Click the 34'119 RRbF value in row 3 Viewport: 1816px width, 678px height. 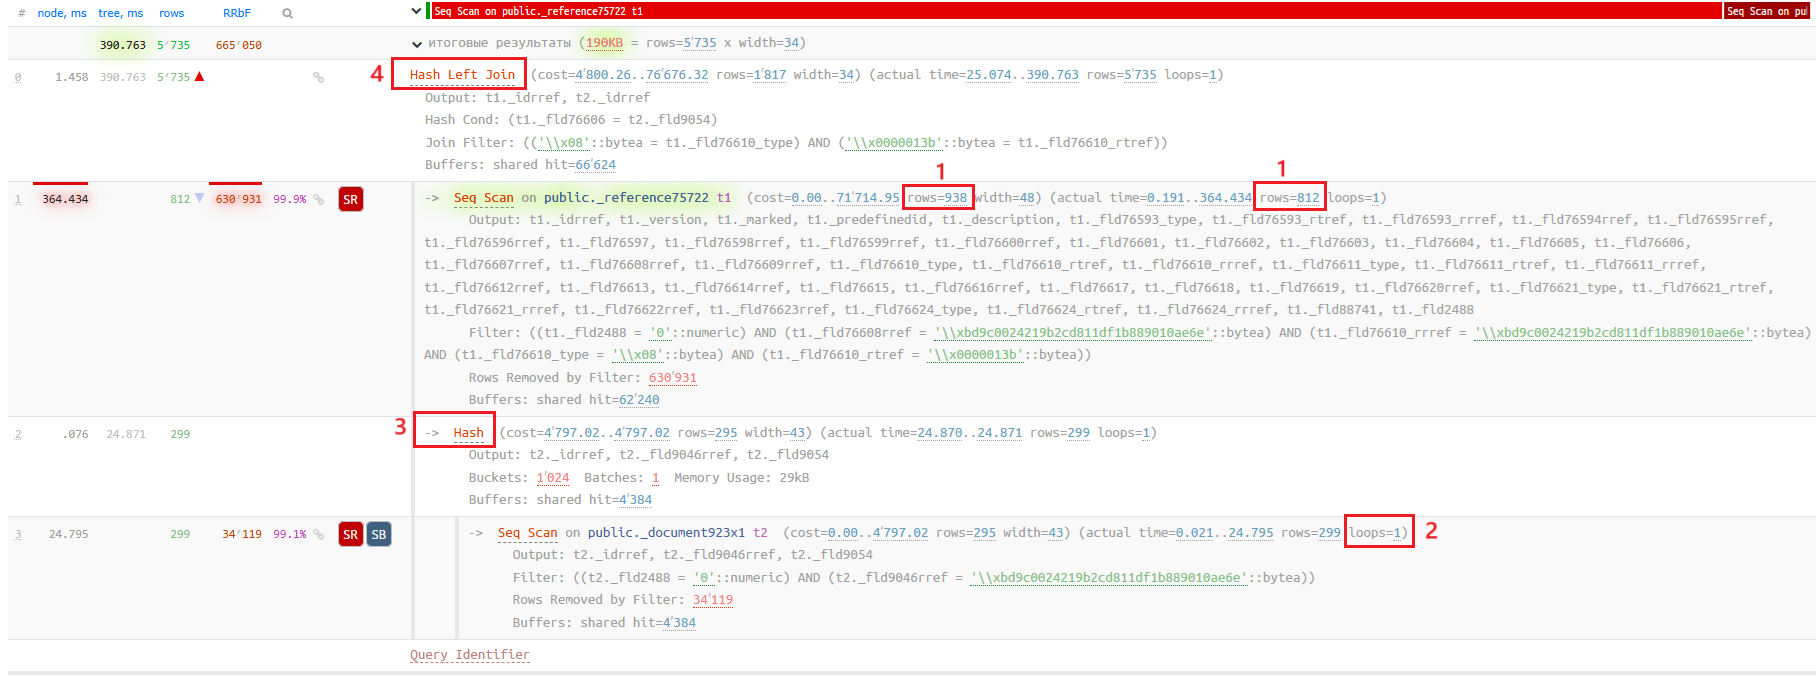(242, 534)
